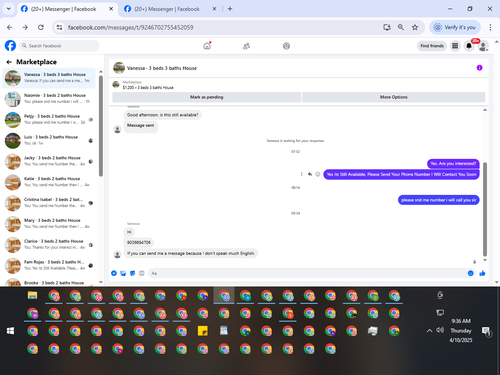This screenshot has height=375, width=500.
Task: Choose a sticker icon in composer
Action: (x=132, y=273)
